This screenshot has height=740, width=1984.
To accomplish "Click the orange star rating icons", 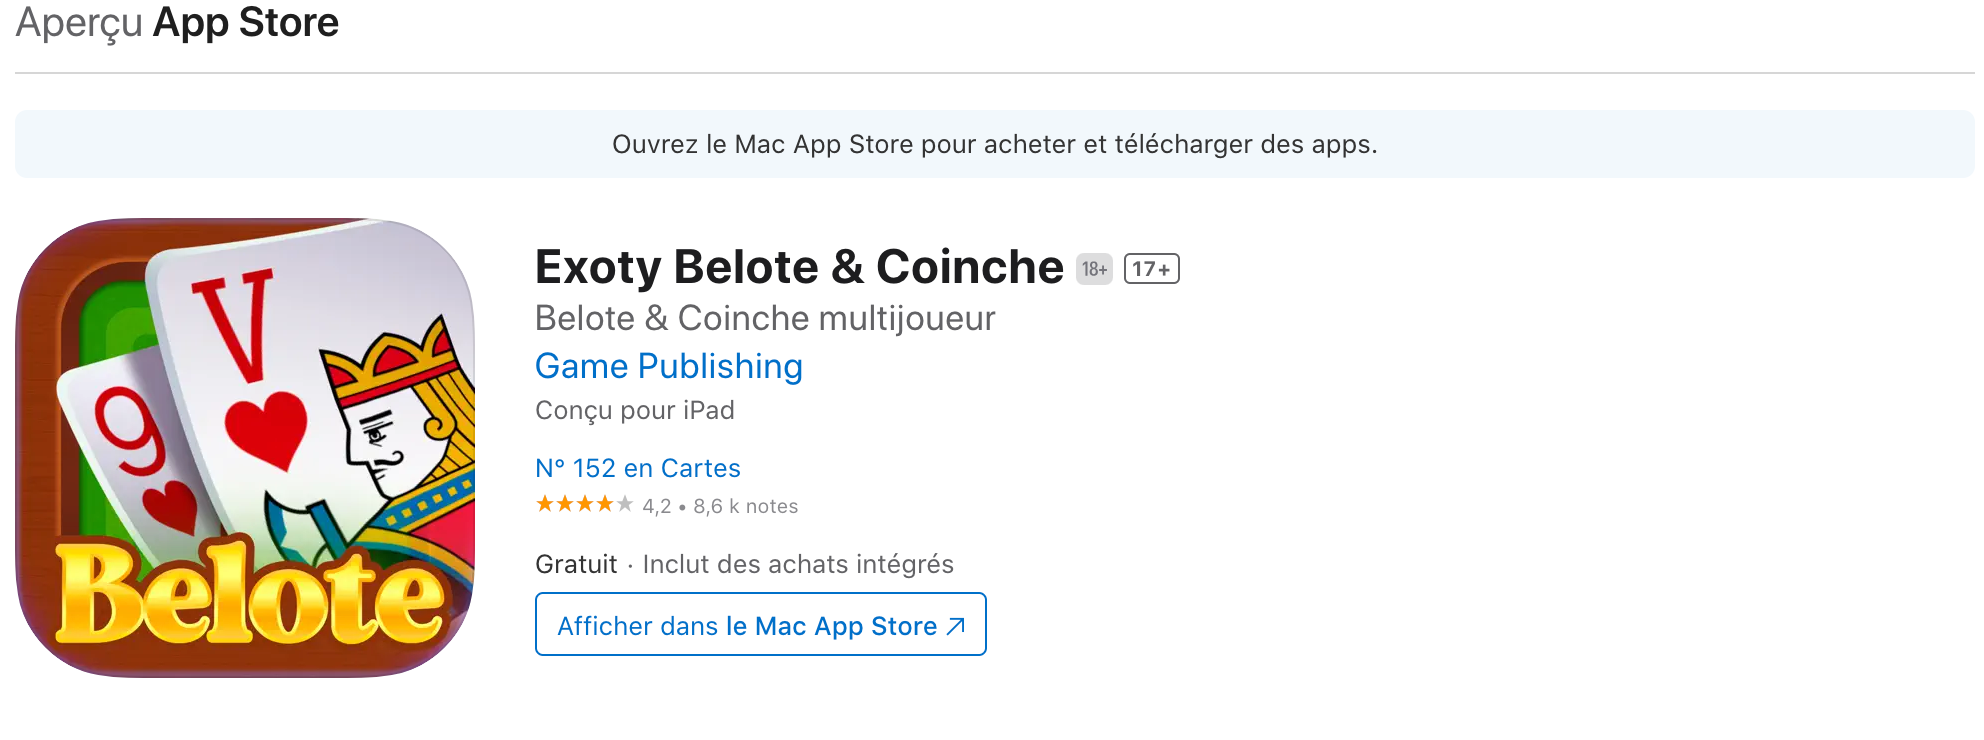I will [584, 504].
